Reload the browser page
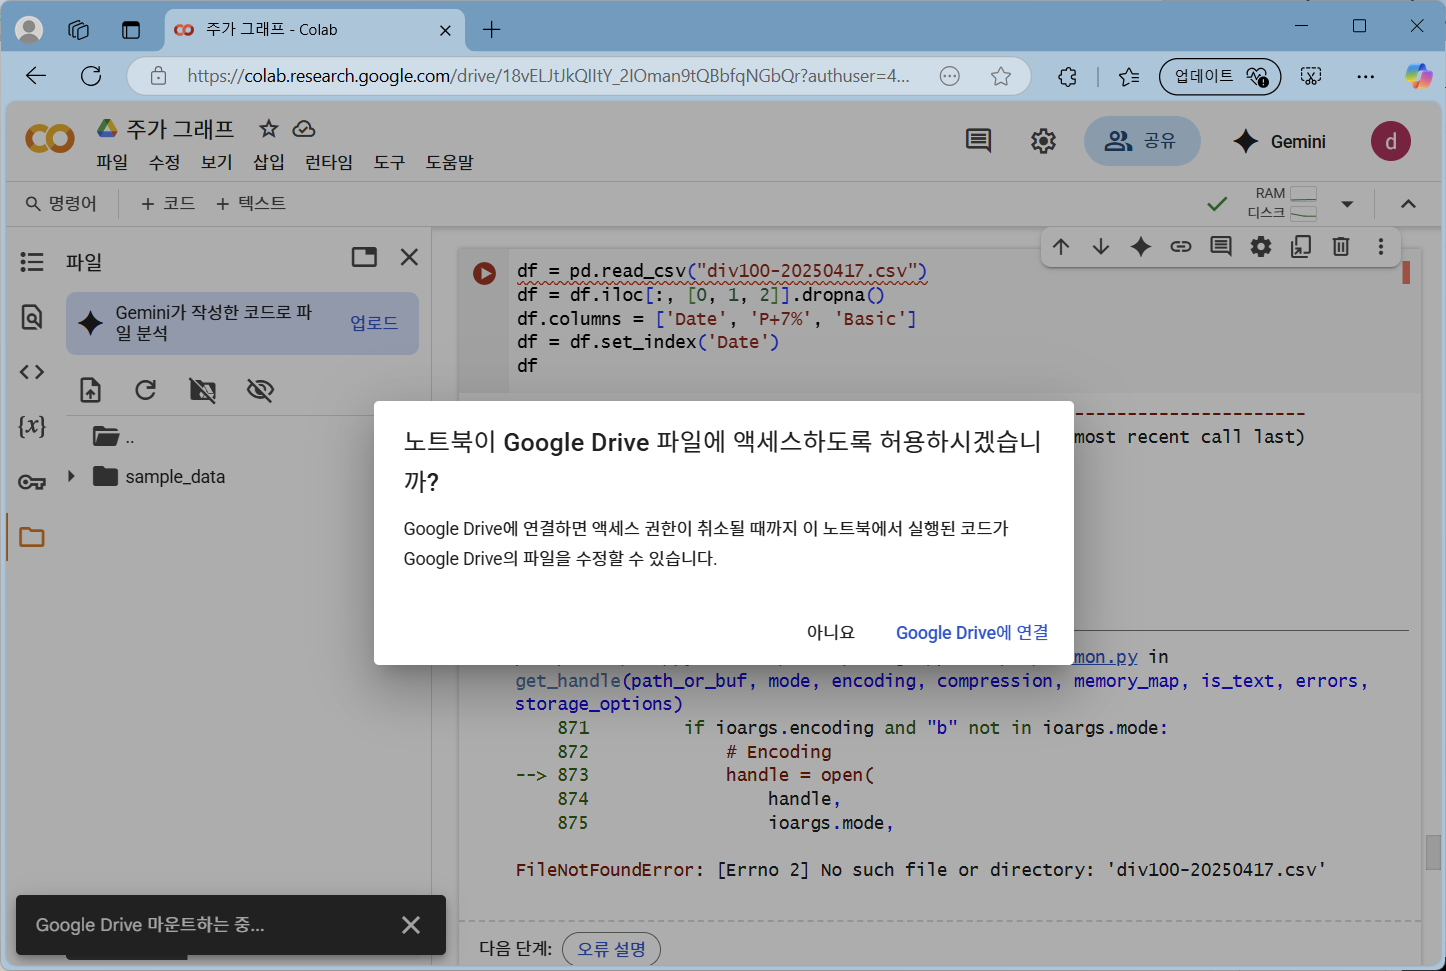 pos(91,76)
